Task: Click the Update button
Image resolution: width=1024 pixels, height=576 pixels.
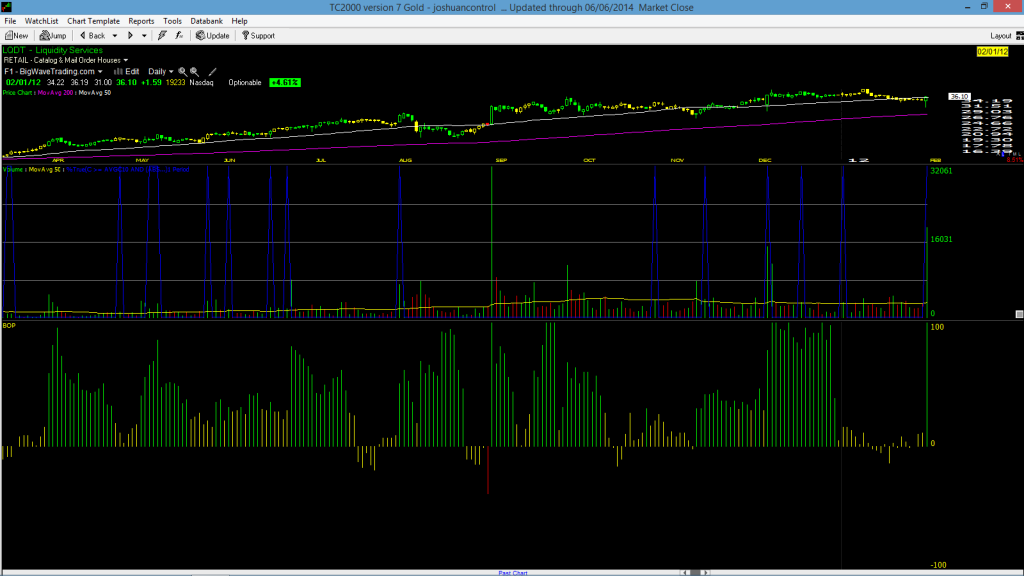Action: [213, 36]
